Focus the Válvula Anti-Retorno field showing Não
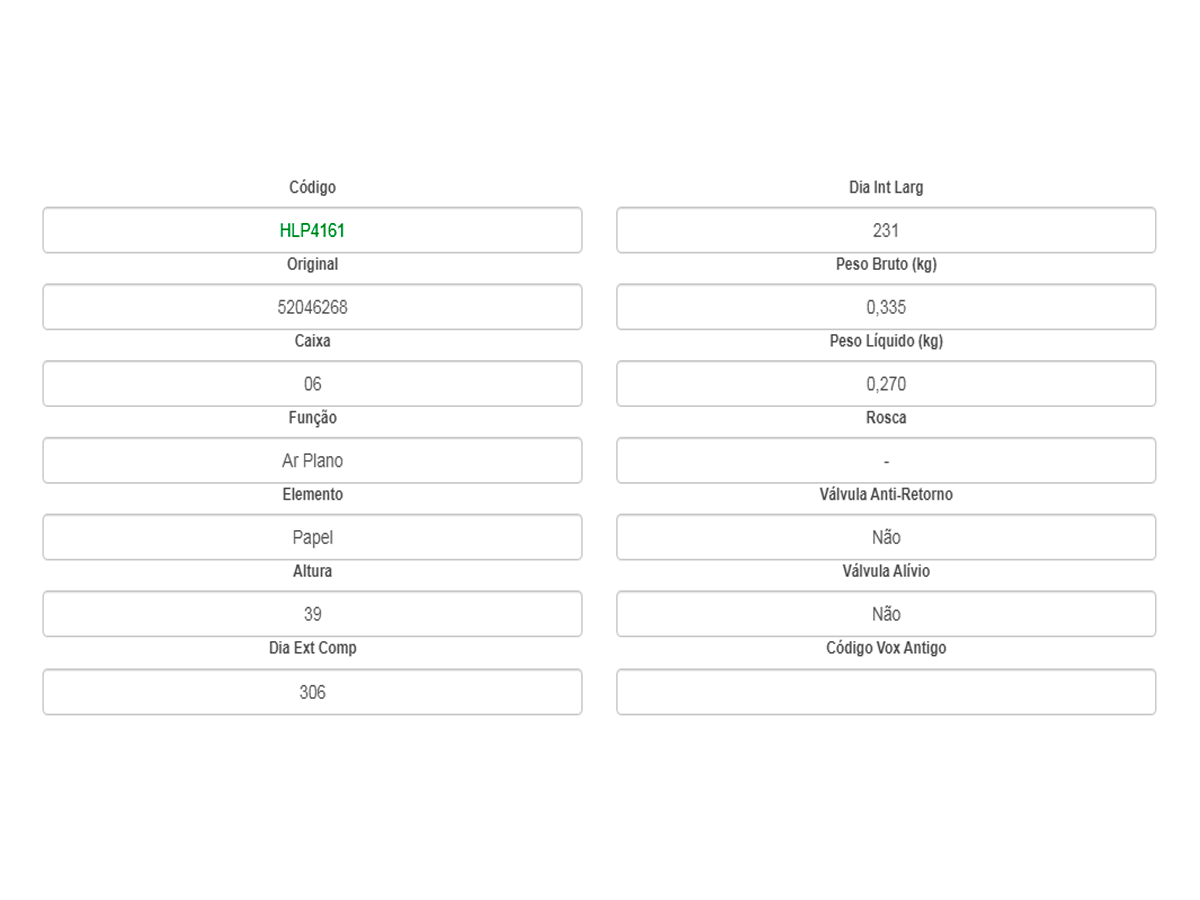This screenshot has height=900, width=1200. click(x=886, y=538)
